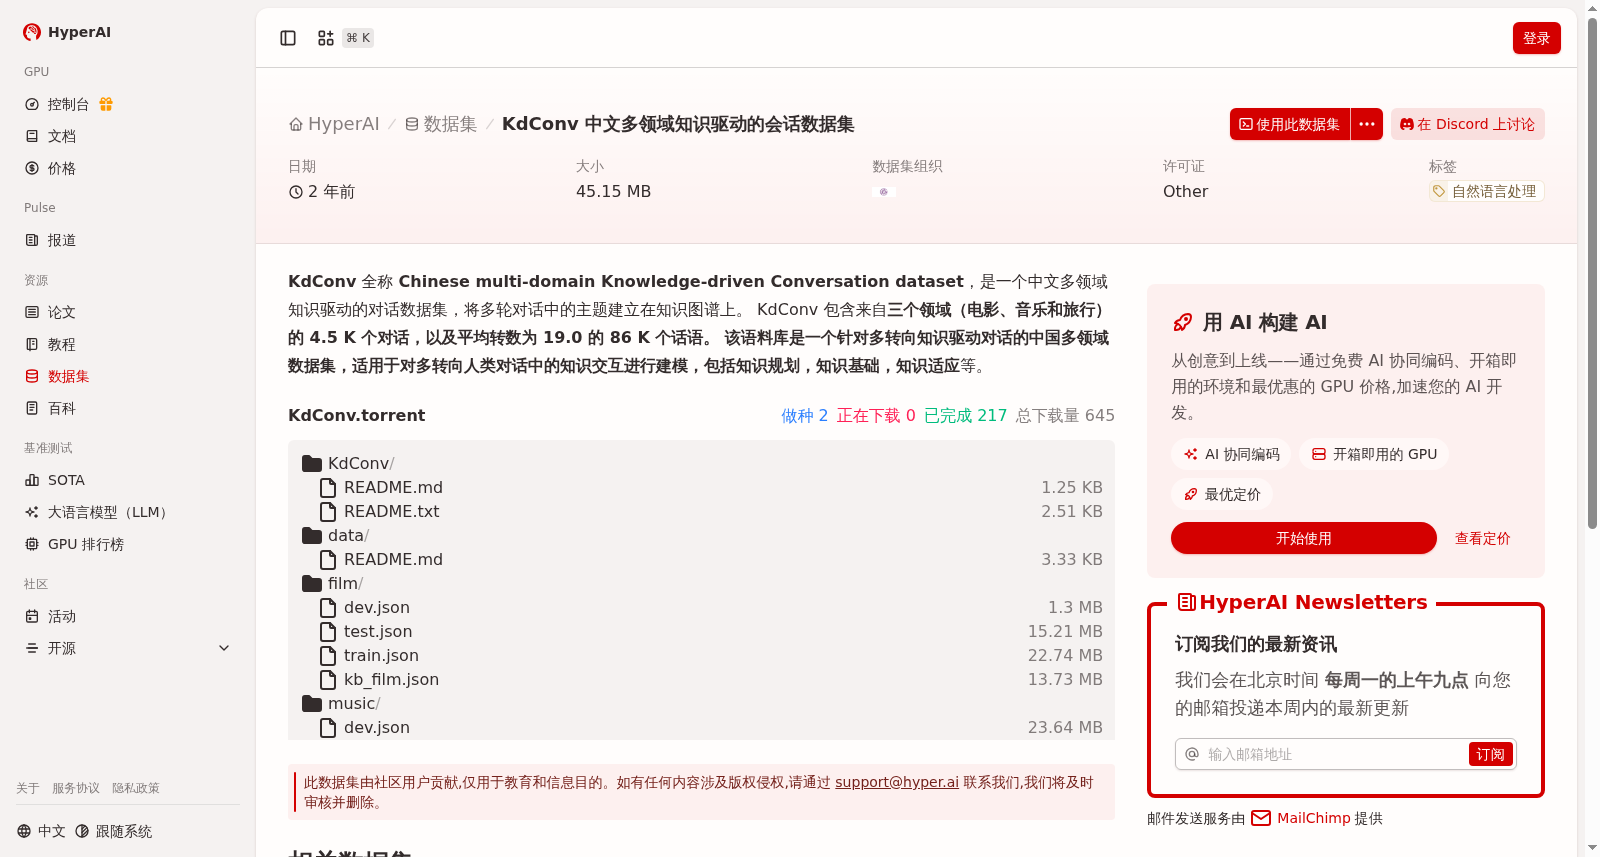
Task: Open 控制台 in the GPU section
Action: pos(68,104)
